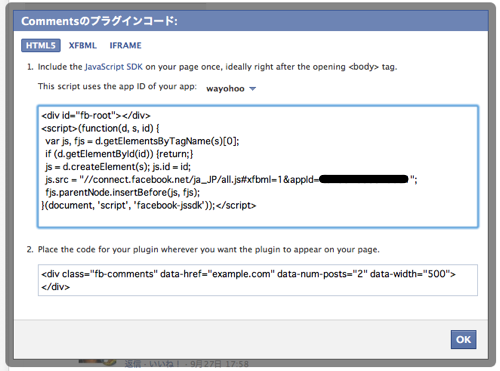Open the IFRAME tab
500x371 pixels.
[125, 45]
